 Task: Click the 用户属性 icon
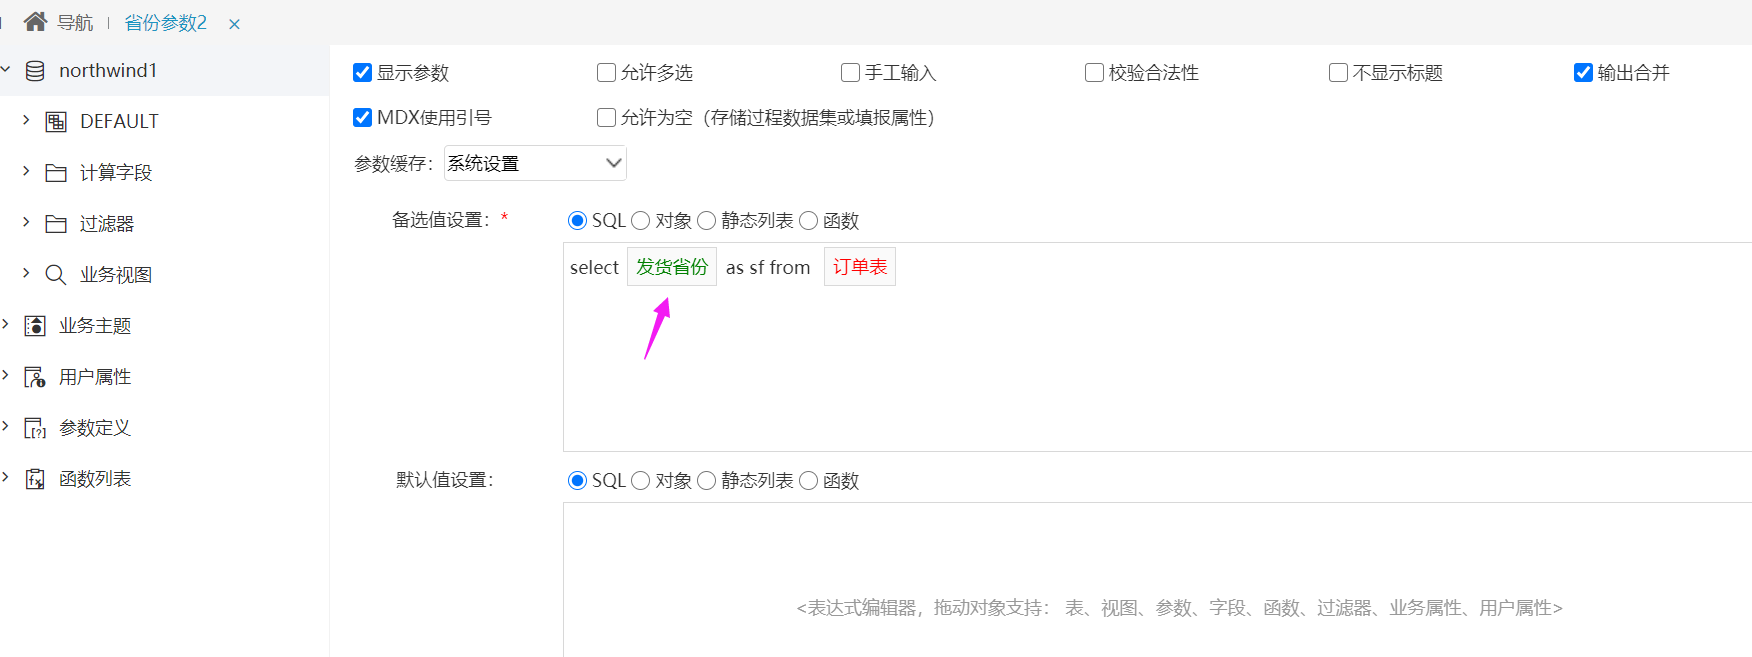coord(35,377)
